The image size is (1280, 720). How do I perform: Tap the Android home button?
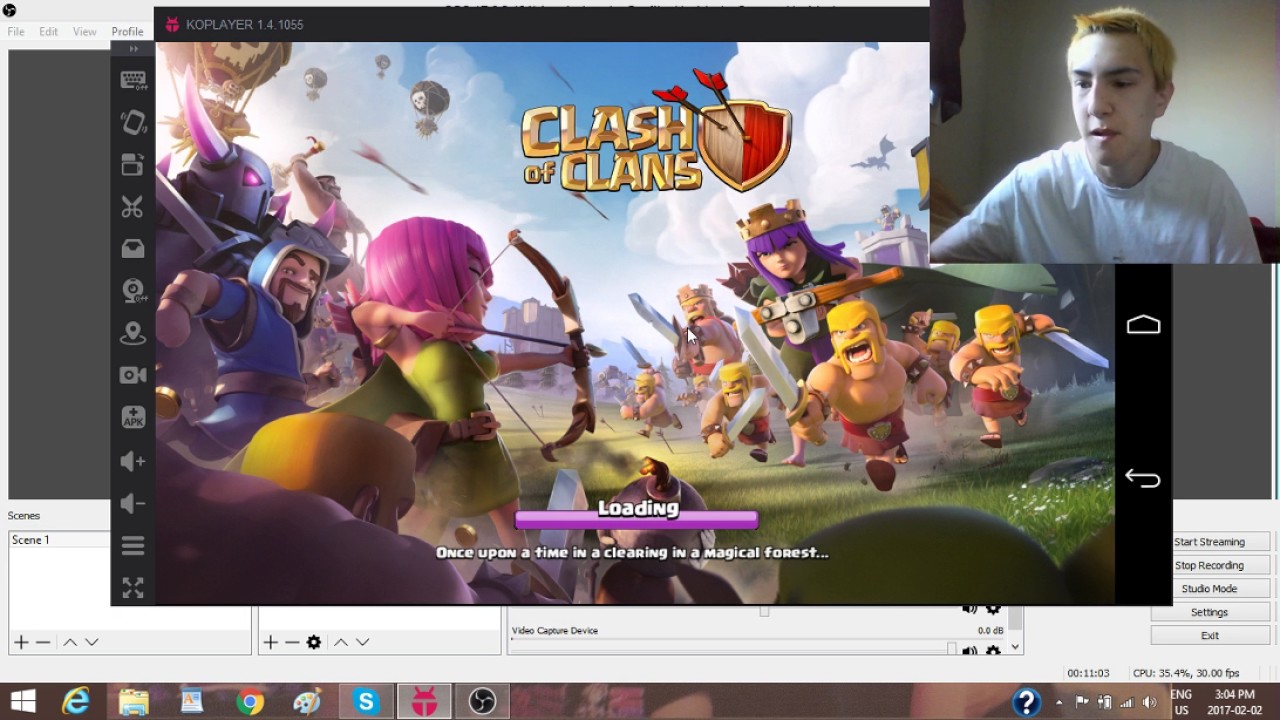coord(1143,325)
